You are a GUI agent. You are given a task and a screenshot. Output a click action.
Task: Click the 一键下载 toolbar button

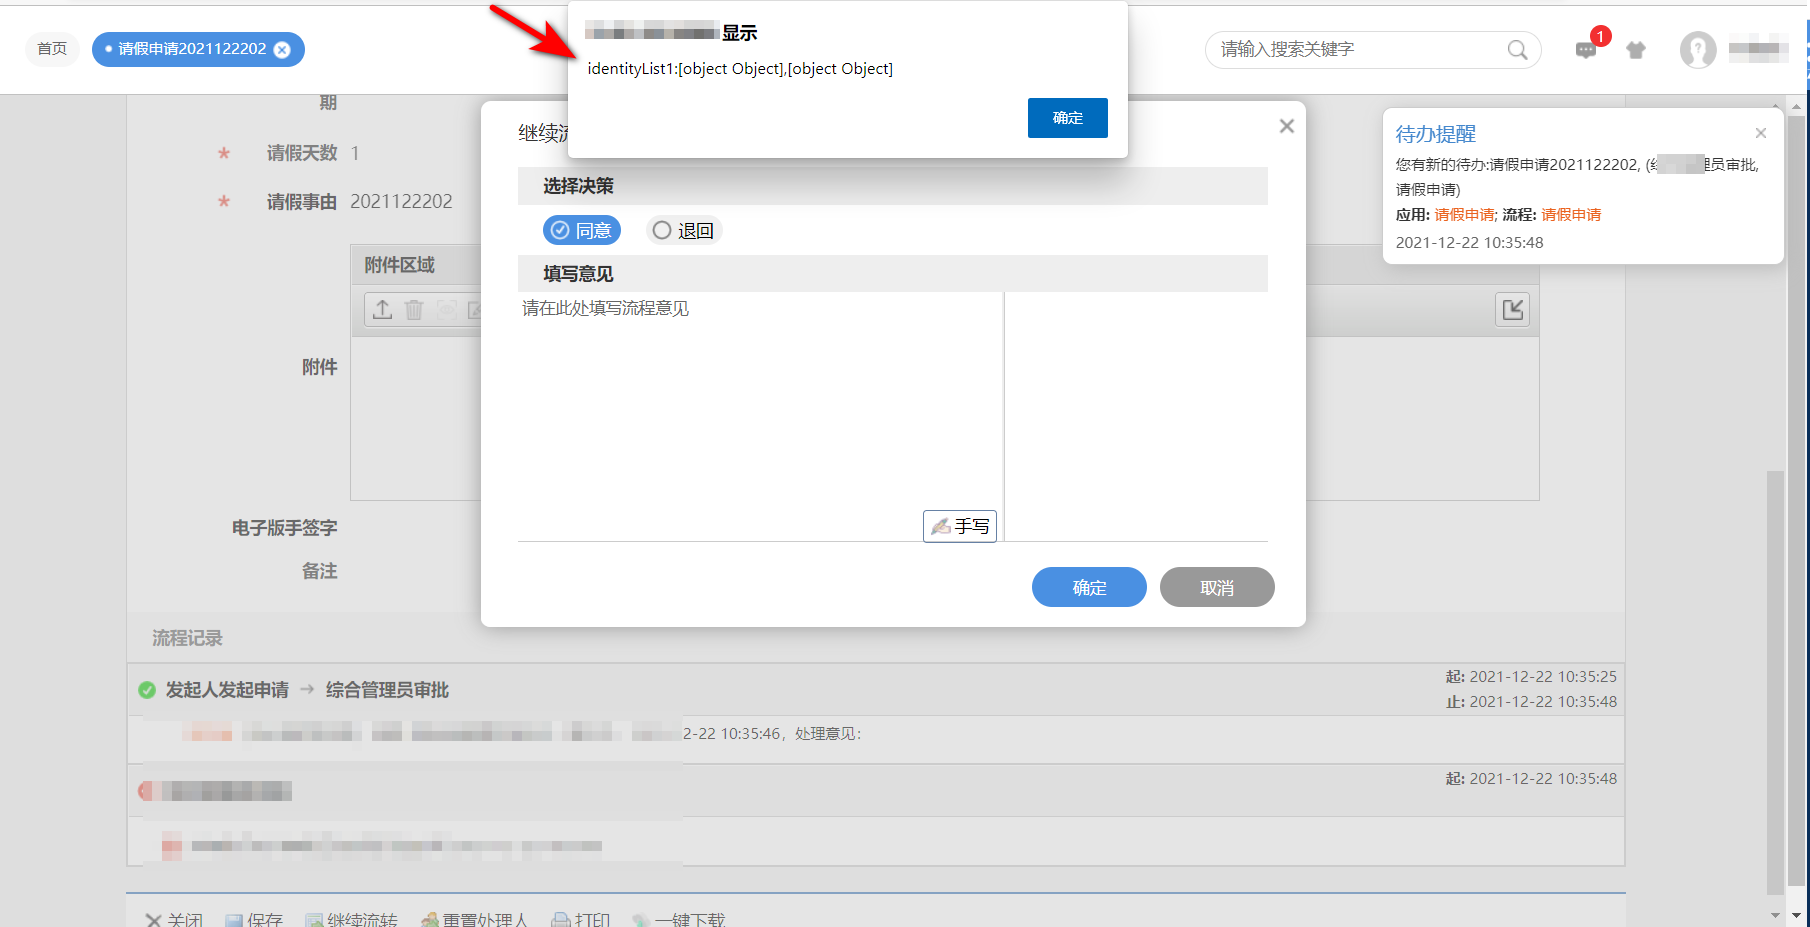(x=679, y=920)
